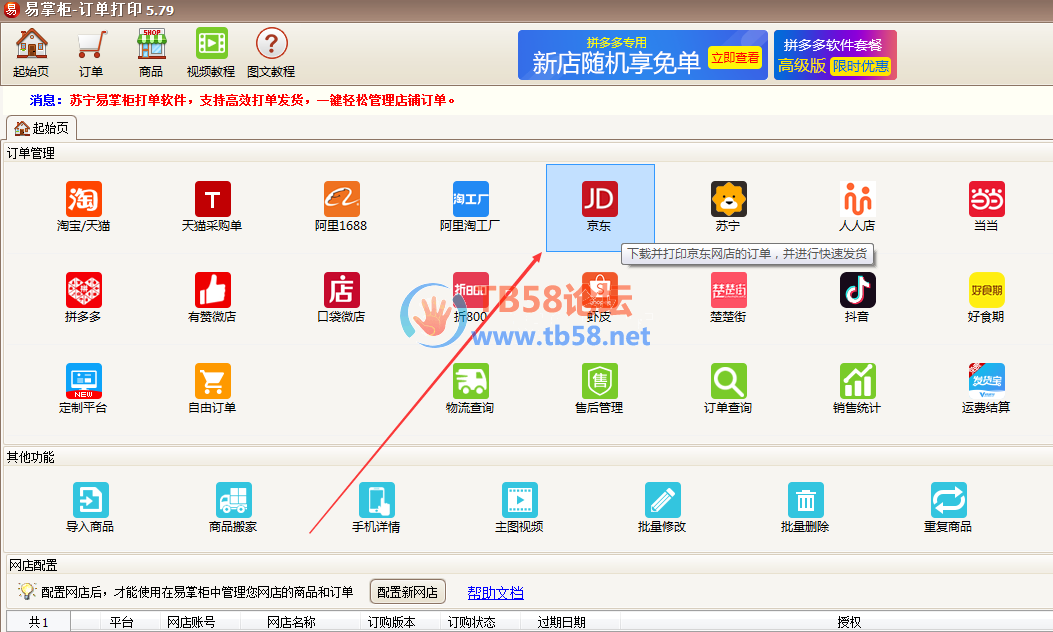Open the 售后管理 after-sales icon

pyautogui.click(x=600, y=389)
